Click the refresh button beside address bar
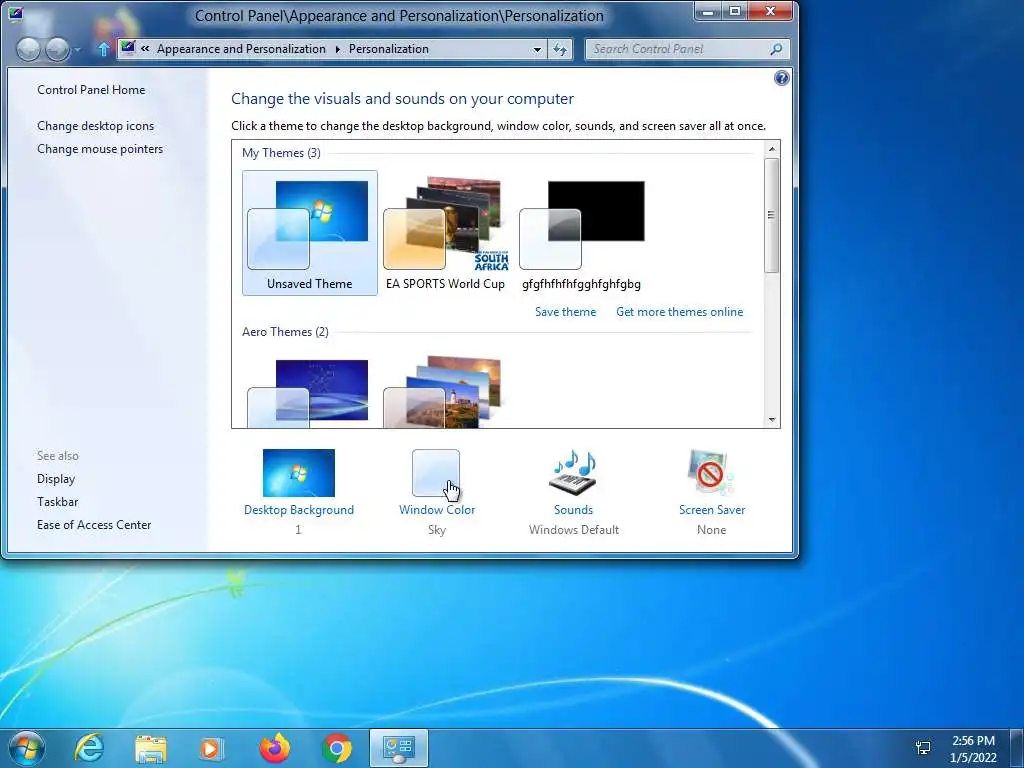The image size is (1024, 768). (560, 49)
